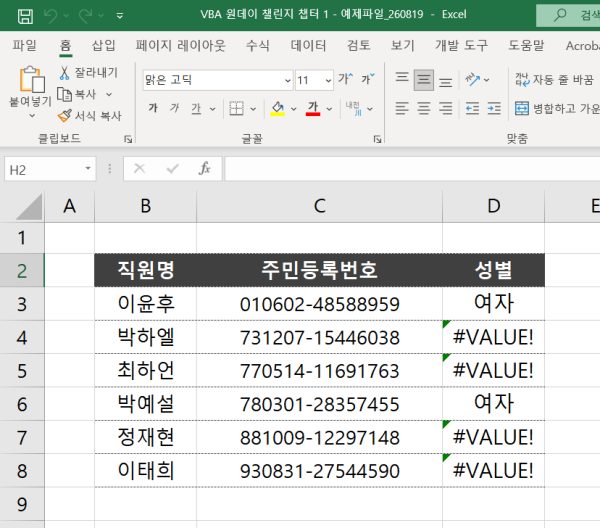The image size is (600, 528).
Task: Expand the font color dropdown arrow
Action: click(329, 109)
